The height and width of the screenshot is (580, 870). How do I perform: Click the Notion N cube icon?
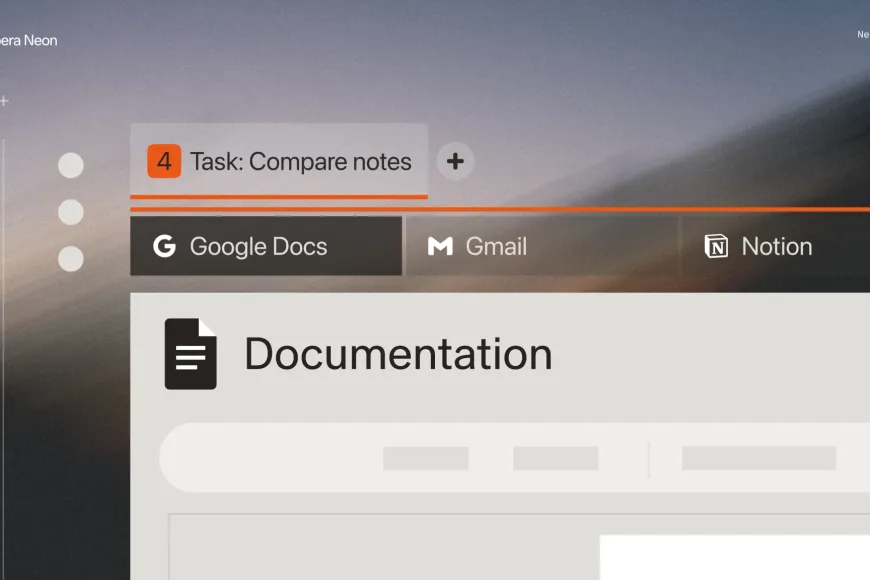pos(716,246)
